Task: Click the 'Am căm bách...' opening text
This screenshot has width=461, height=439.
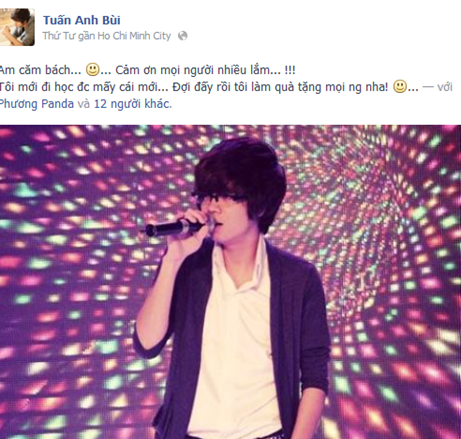Action: (x=40, y=70)
